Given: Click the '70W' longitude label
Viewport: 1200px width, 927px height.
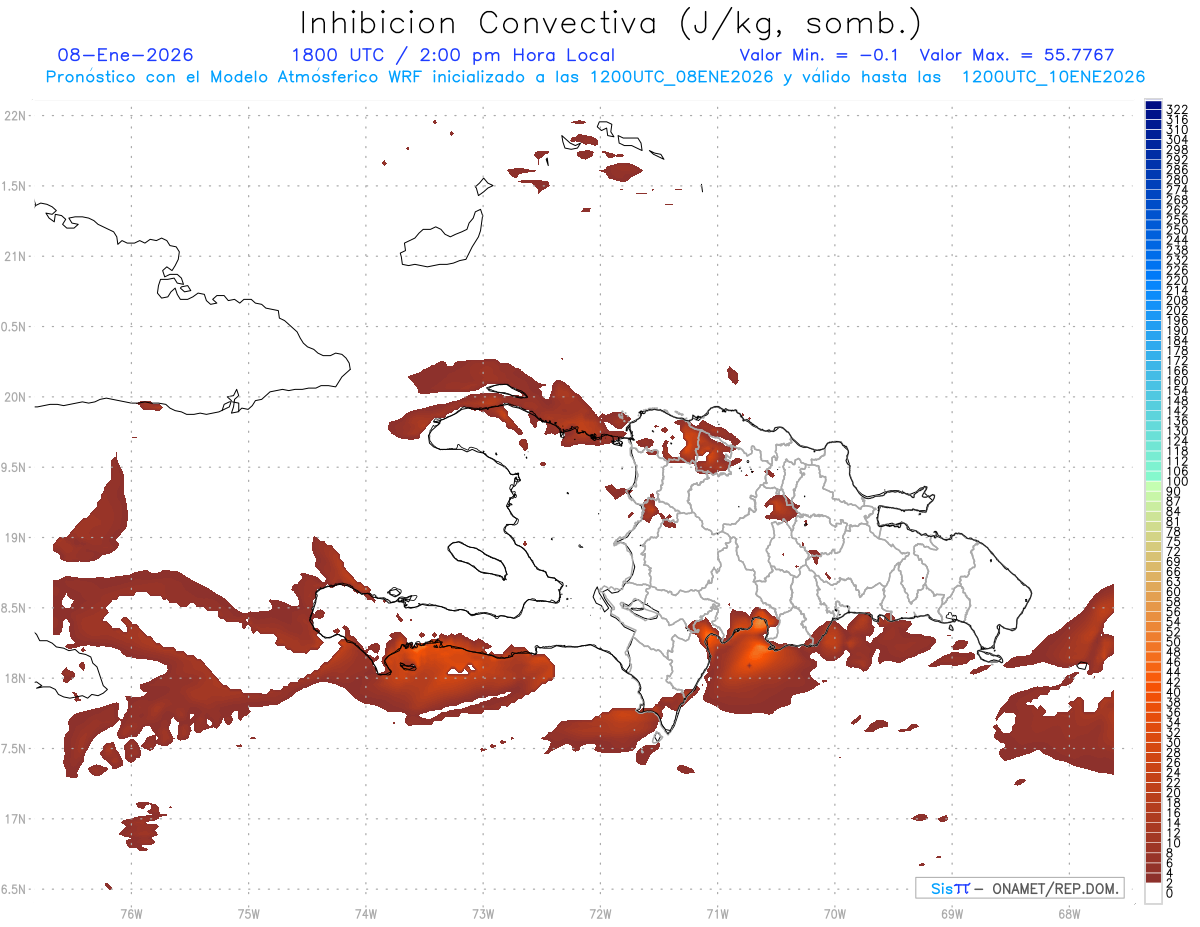Looking at the screenshot, I should (x=835, y=913).
